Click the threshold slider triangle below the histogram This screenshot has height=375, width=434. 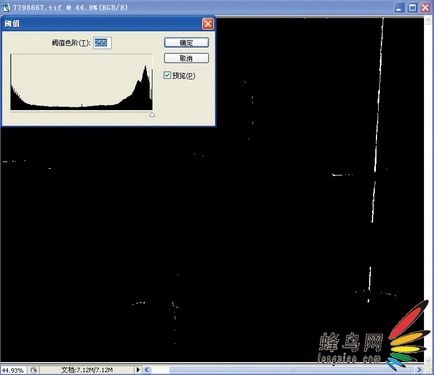pyautogui.click(x=152, y=114)
